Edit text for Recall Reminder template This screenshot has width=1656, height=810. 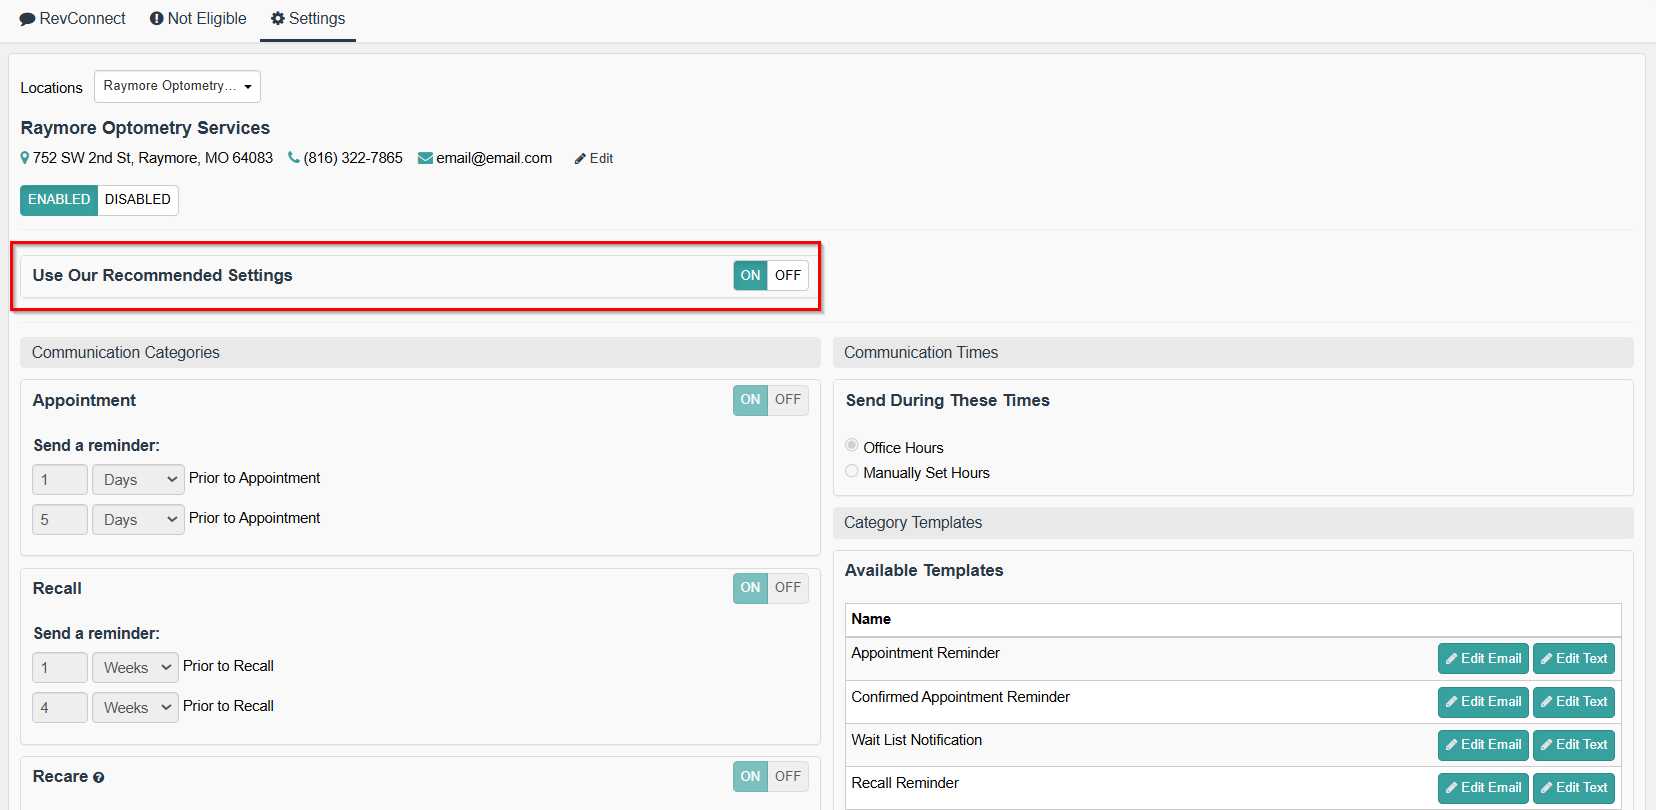[1573, 788]
